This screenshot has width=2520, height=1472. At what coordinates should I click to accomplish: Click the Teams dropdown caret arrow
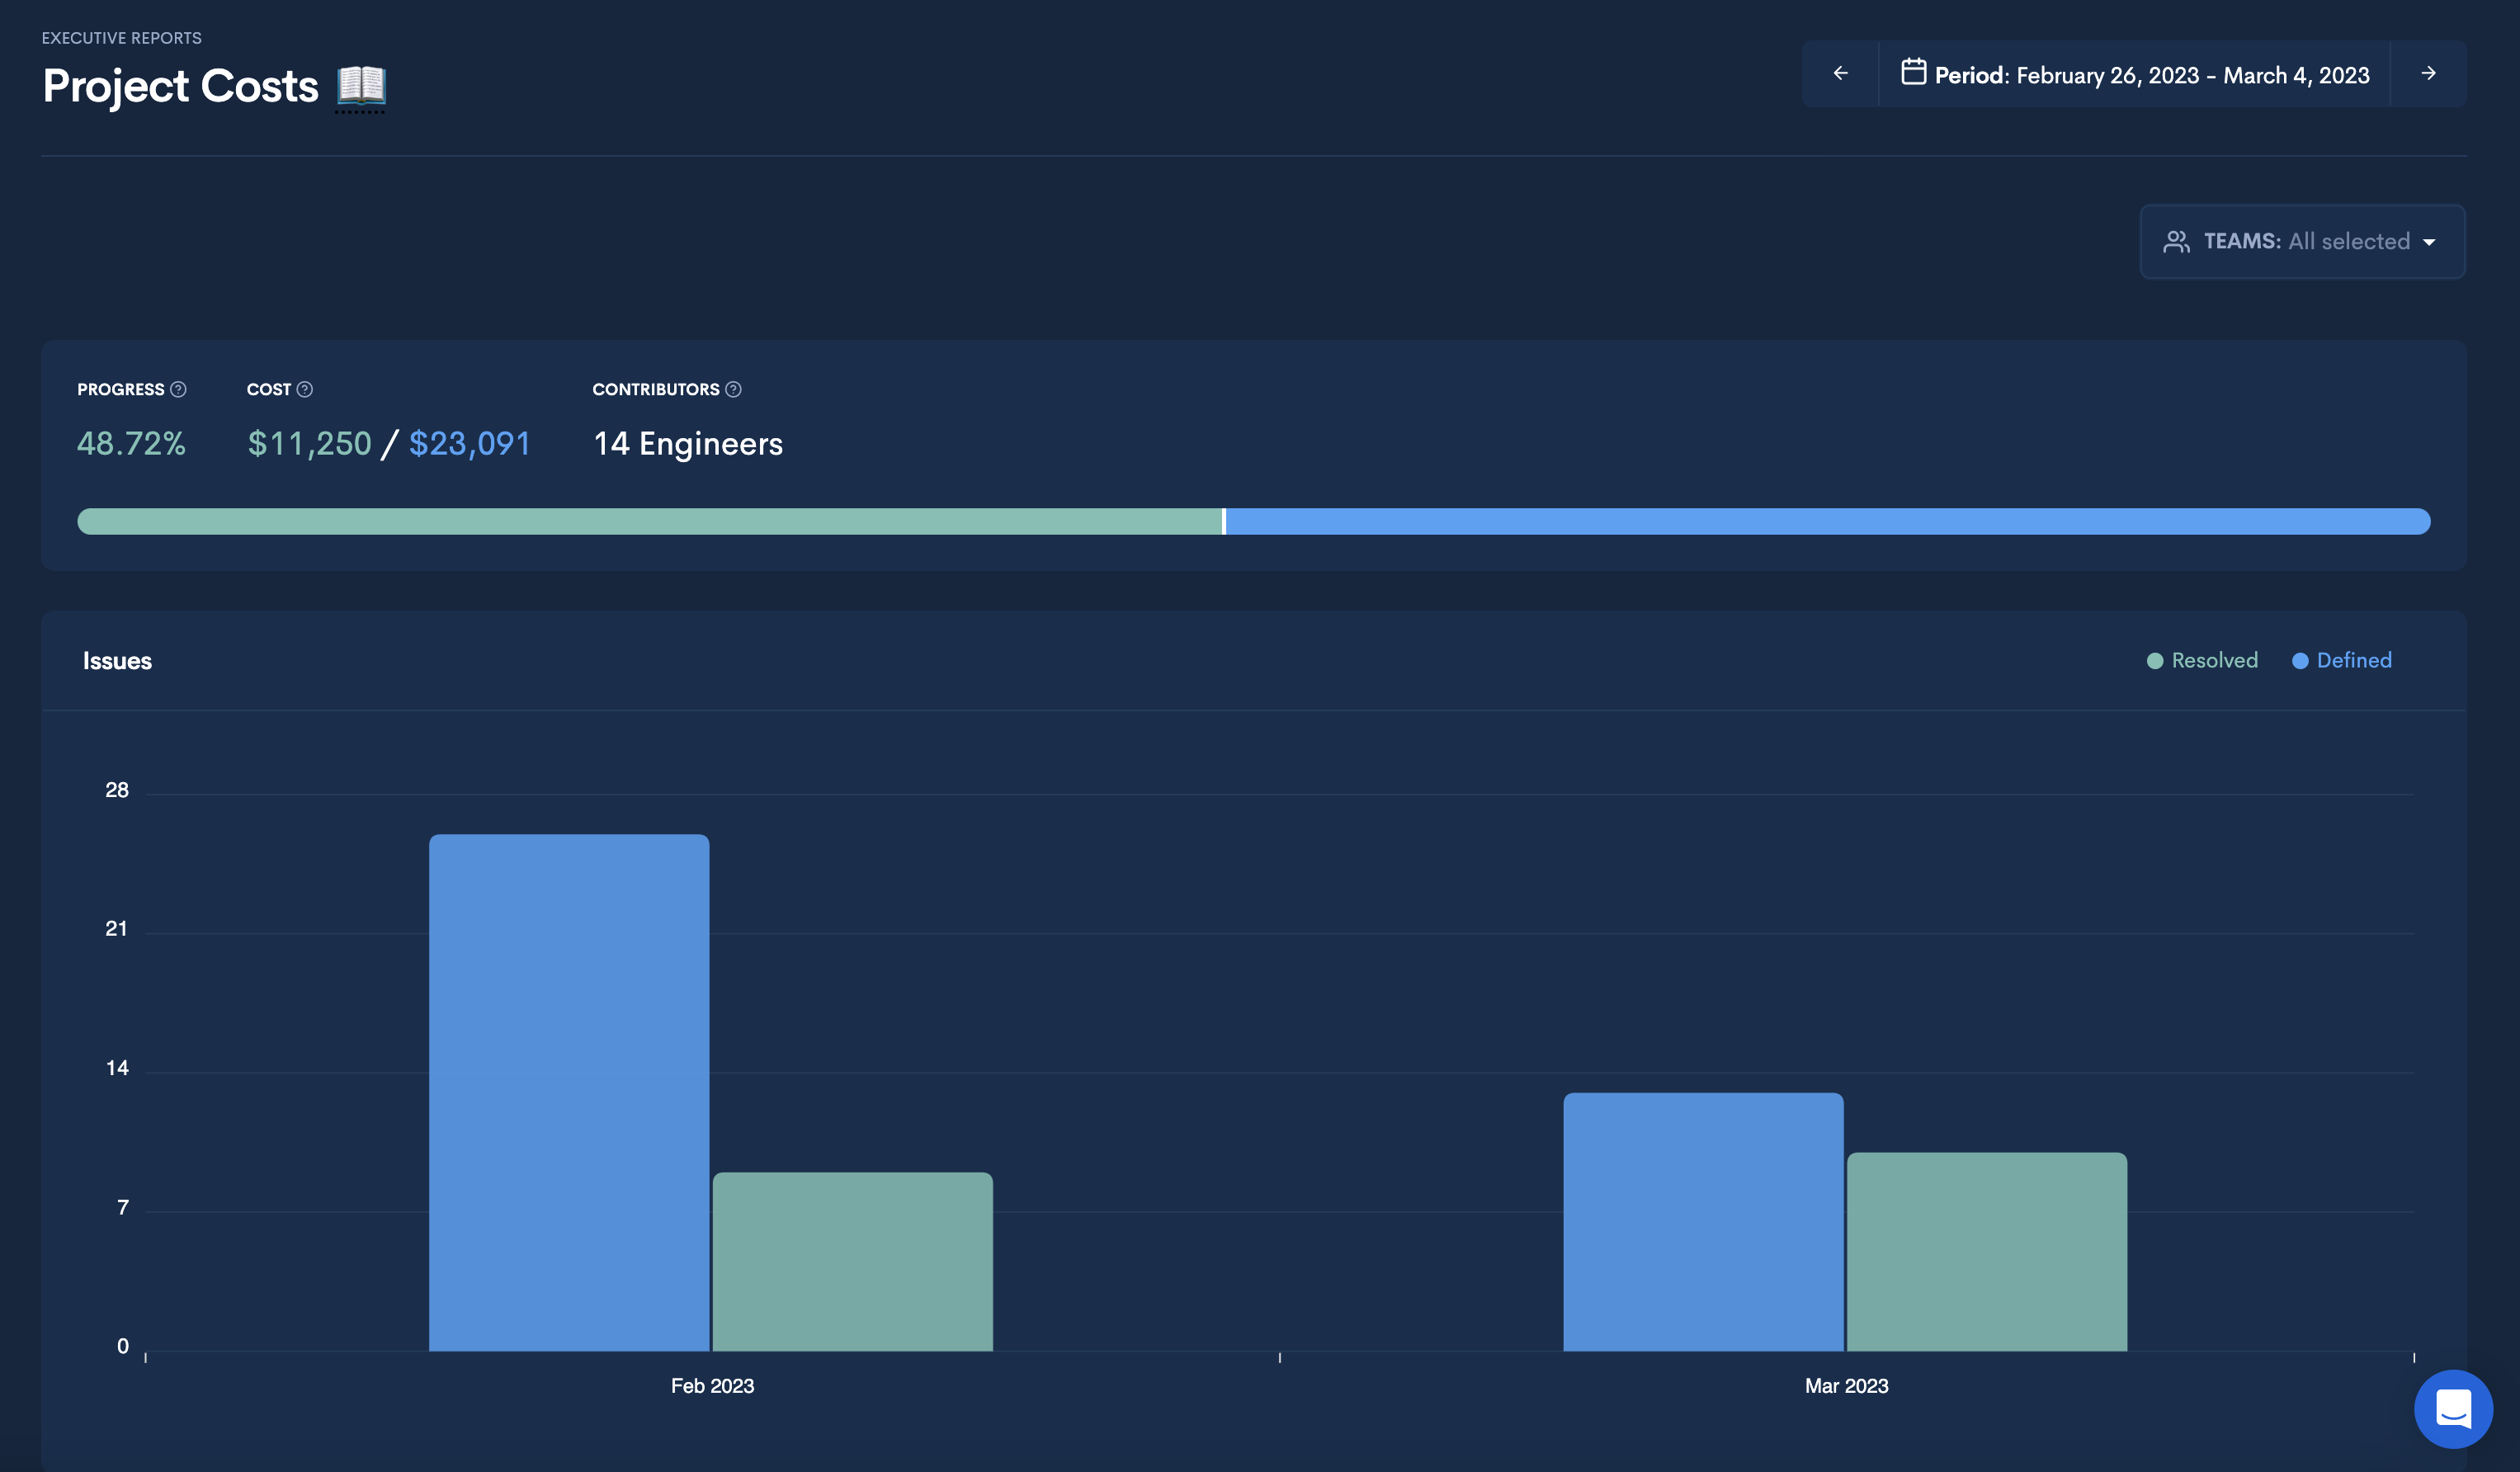click(2429, 243)
